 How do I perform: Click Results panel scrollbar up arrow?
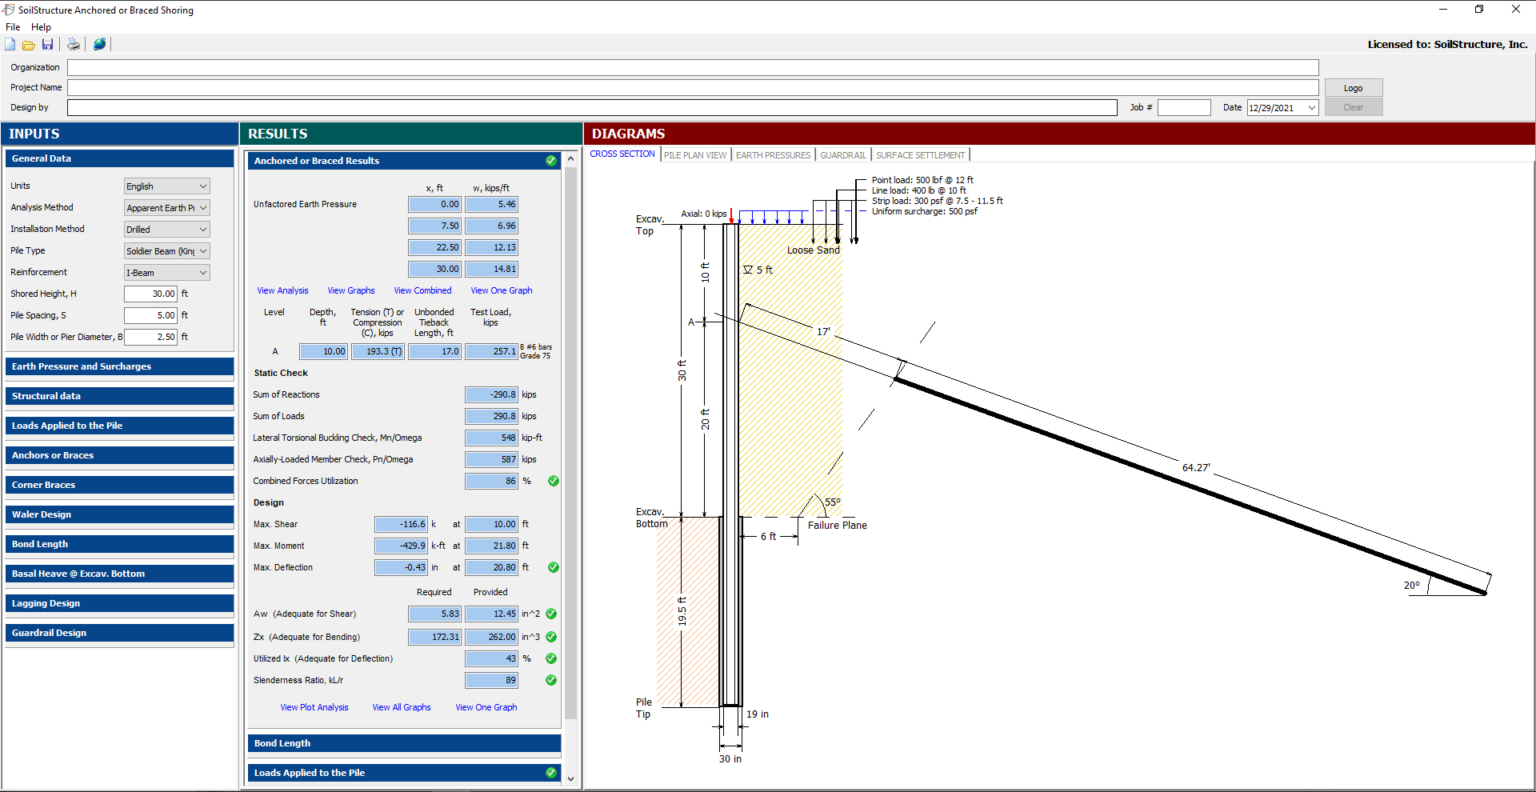coord(571,159)
